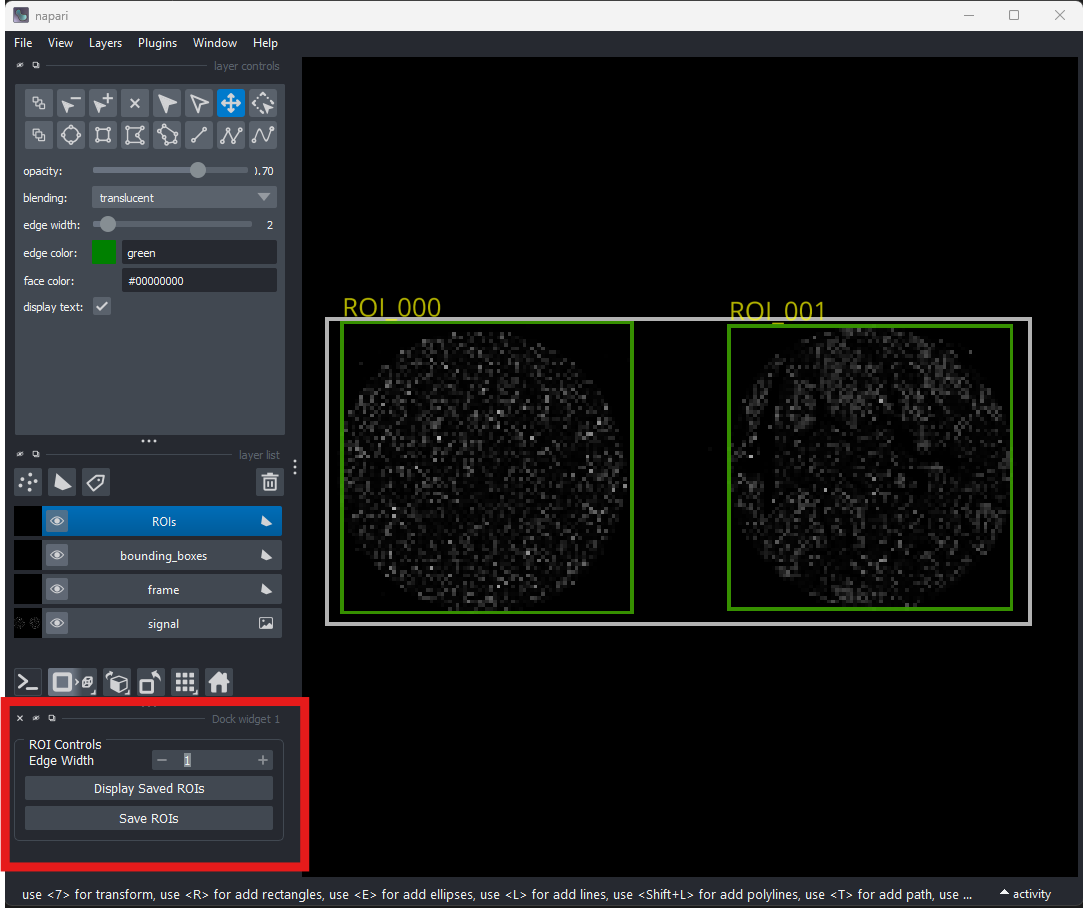The width and height of the screenshot is (1083, 908).
Task: Uncheck the display text checkbox
Action: pyautogui.click(x=102, y=307)
